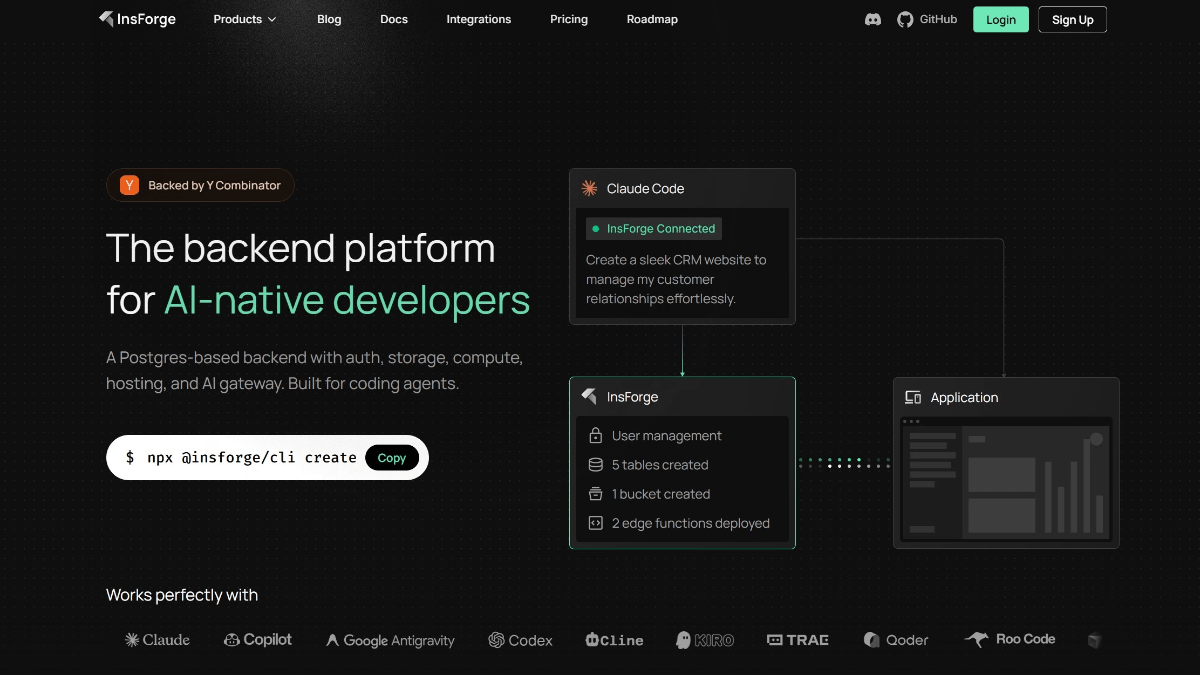The height and width of the screenshot is (675, 1200).
Task: Open the Integrations nav item
Action: pos(479,19)
